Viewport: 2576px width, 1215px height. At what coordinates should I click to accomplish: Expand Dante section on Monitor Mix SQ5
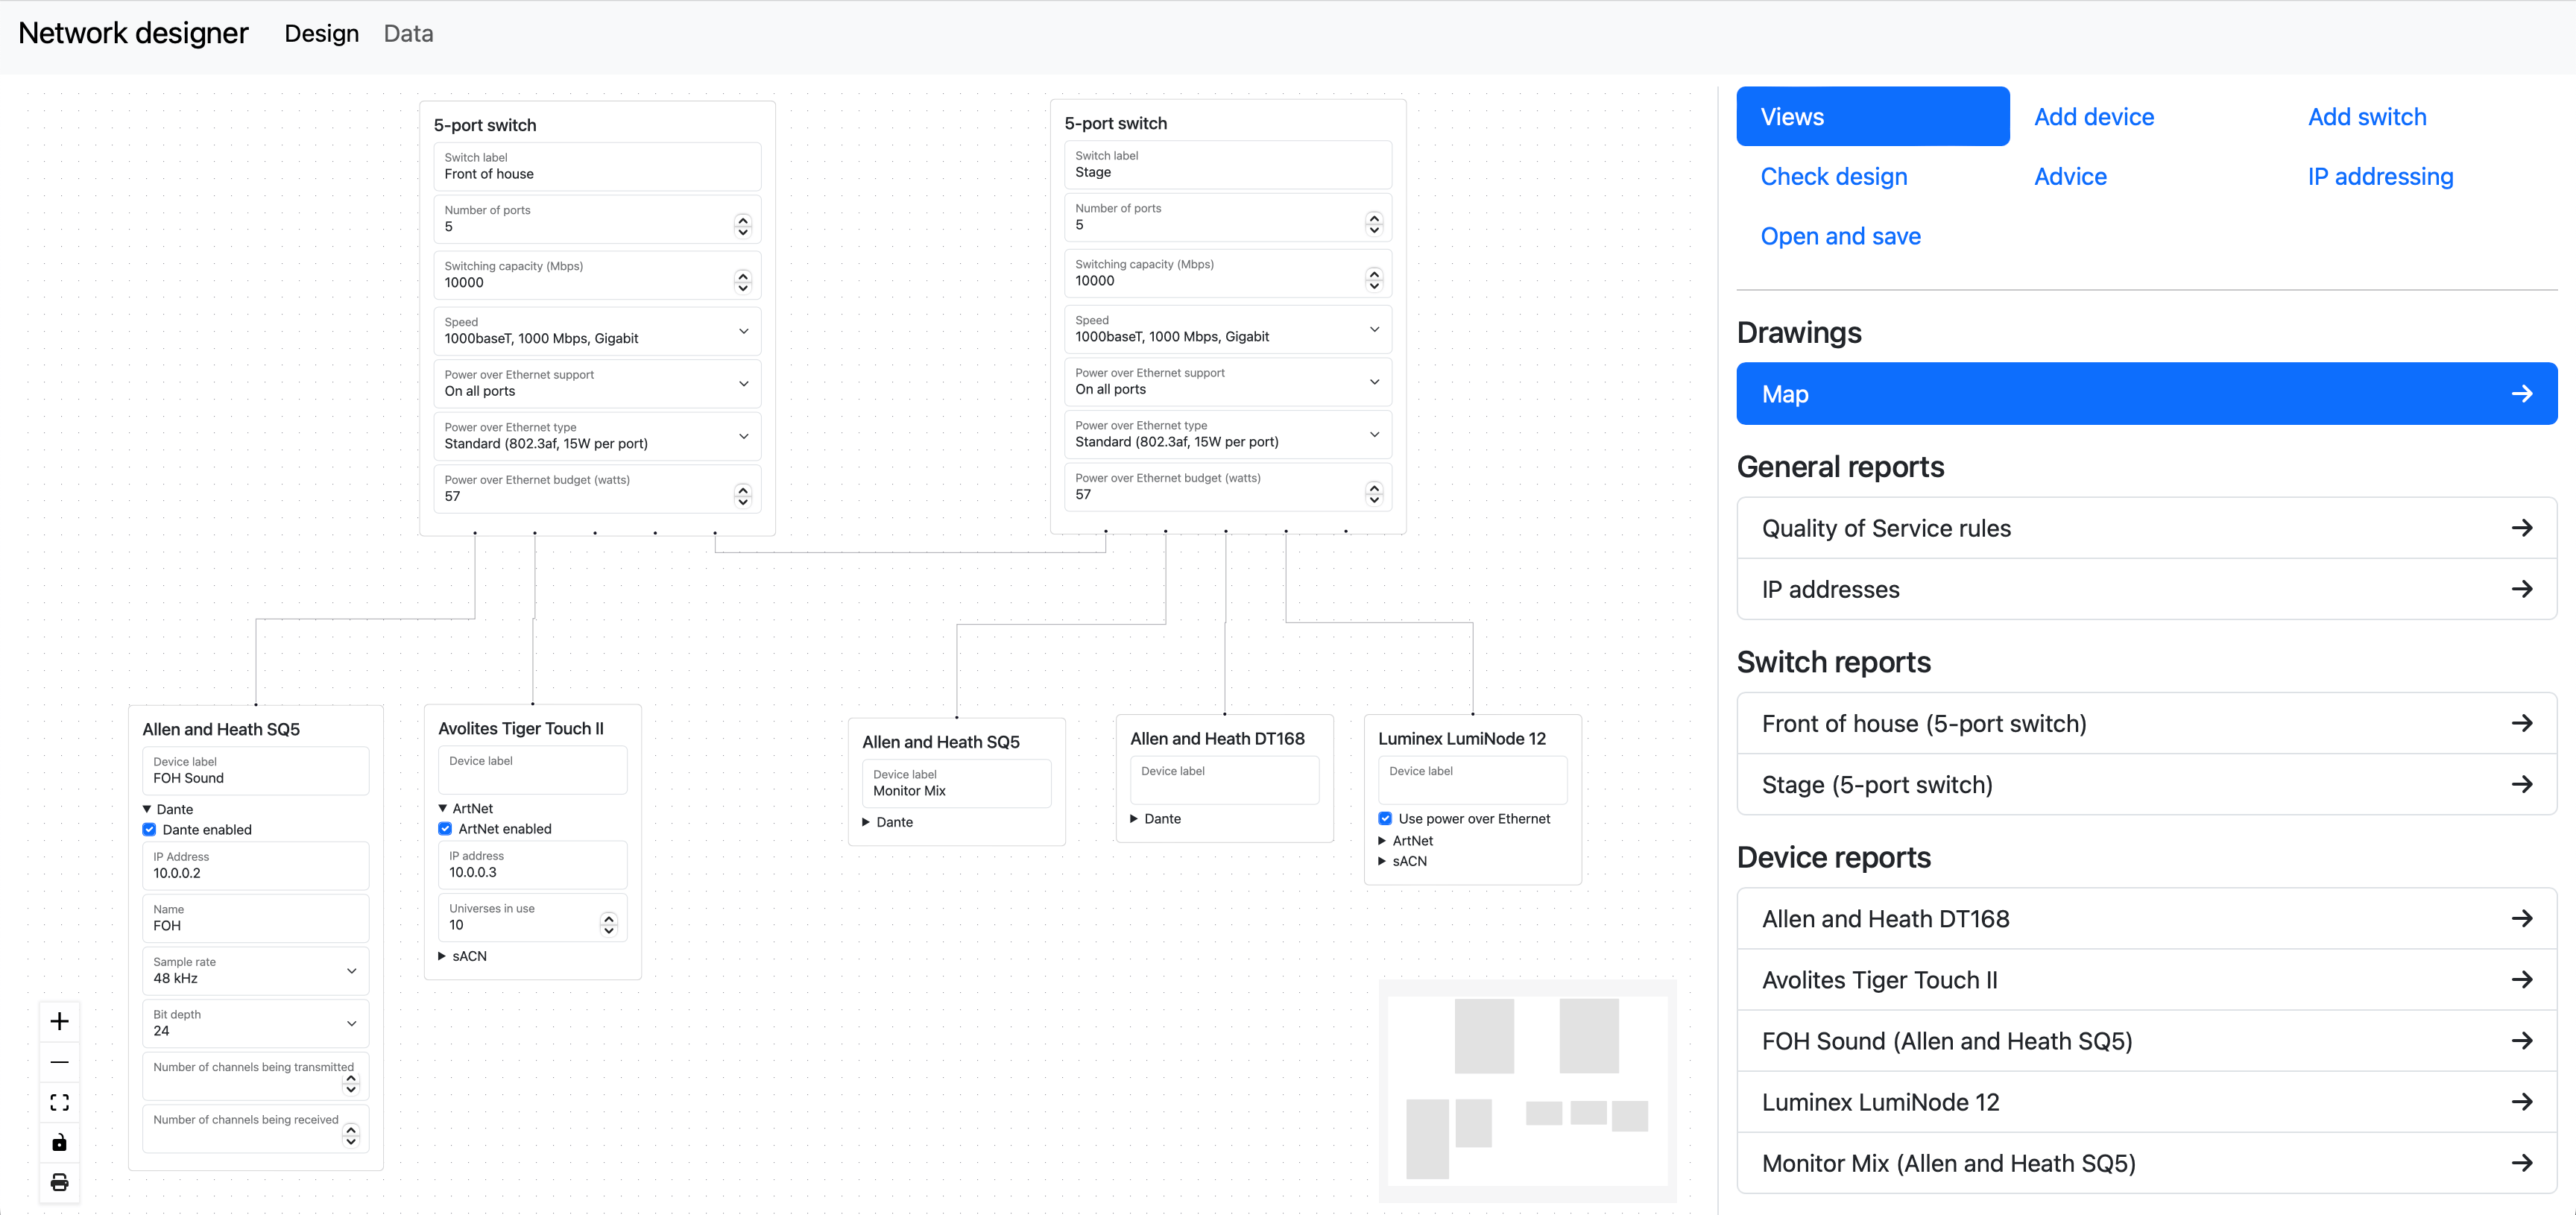tap(888, 822)
